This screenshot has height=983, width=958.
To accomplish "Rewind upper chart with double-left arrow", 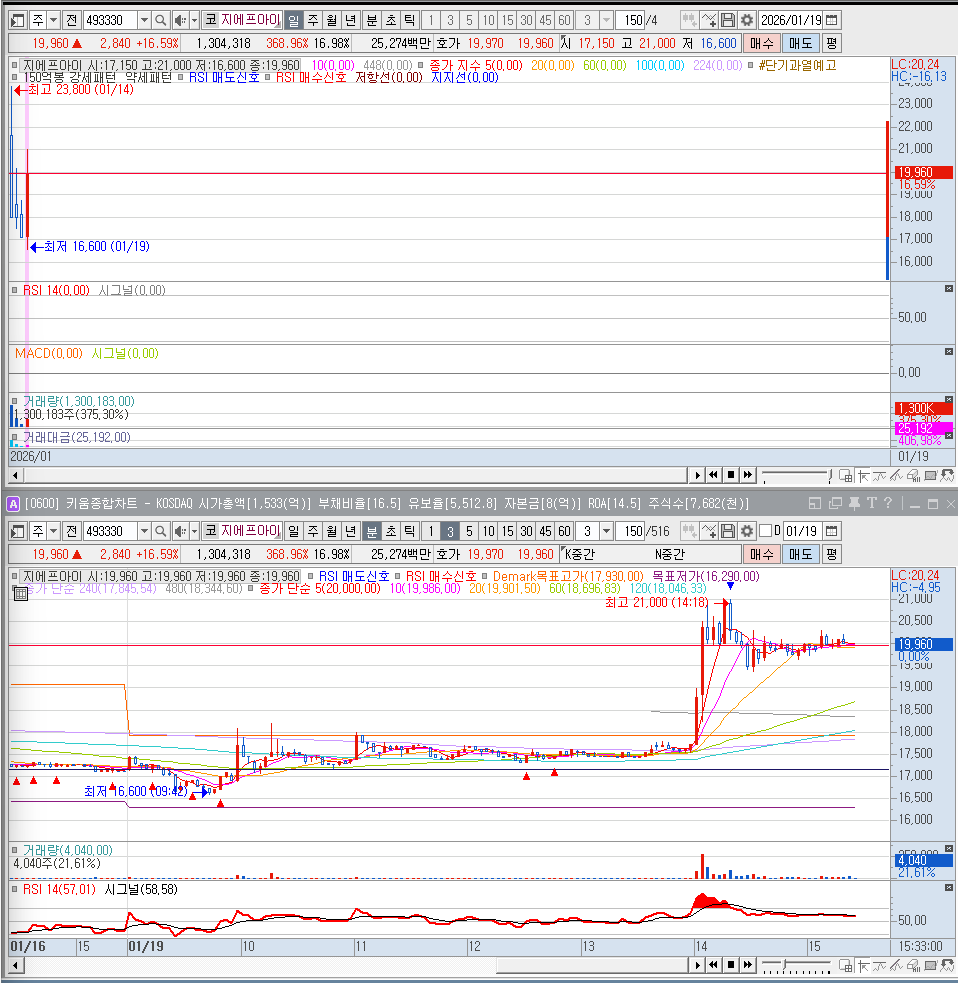I will click(x=713, y=475).
